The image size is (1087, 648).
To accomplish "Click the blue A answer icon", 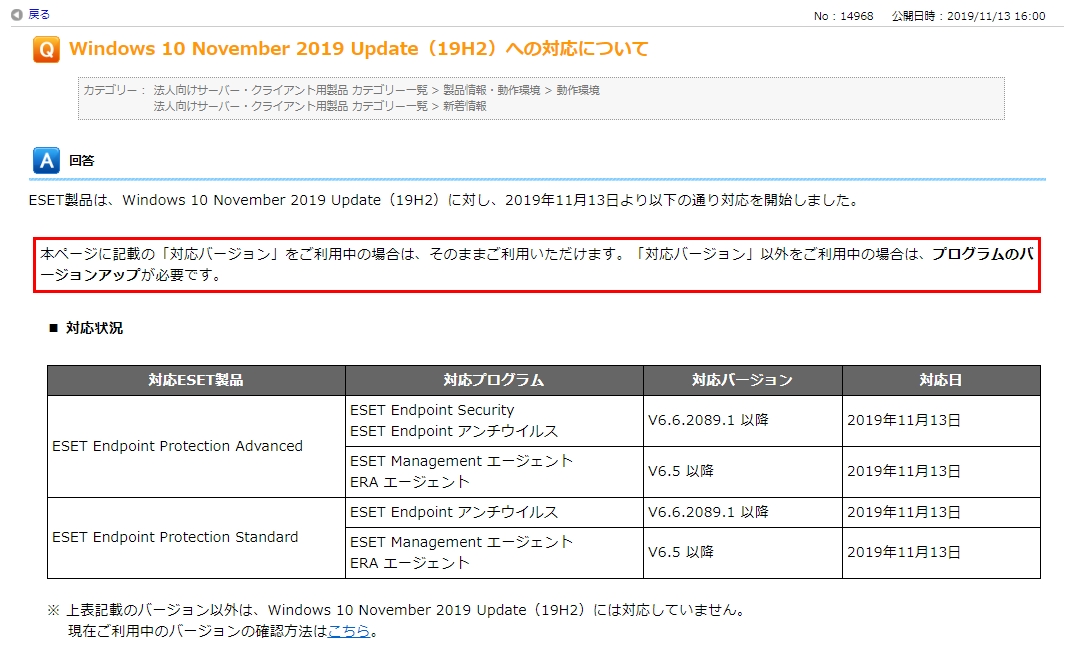I will pyautogui.click(x=46, y=161).
